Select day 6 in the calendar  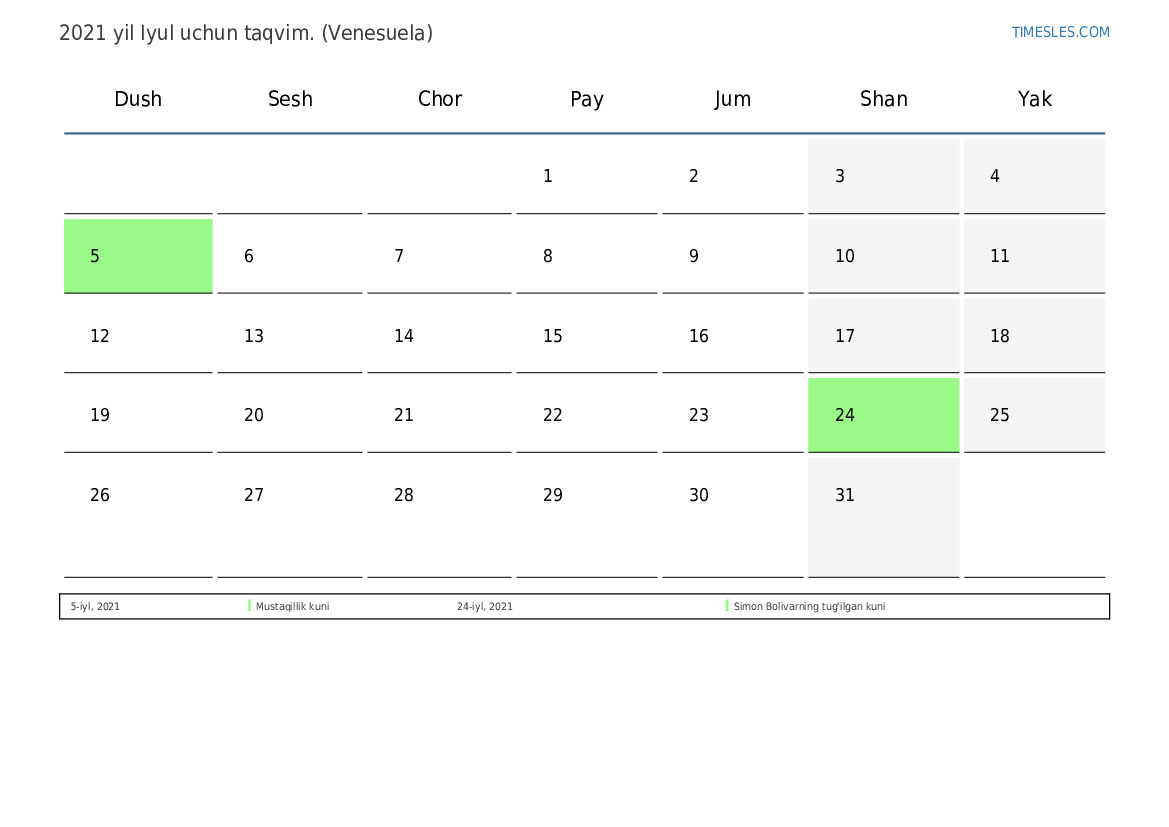pos(290,256)
